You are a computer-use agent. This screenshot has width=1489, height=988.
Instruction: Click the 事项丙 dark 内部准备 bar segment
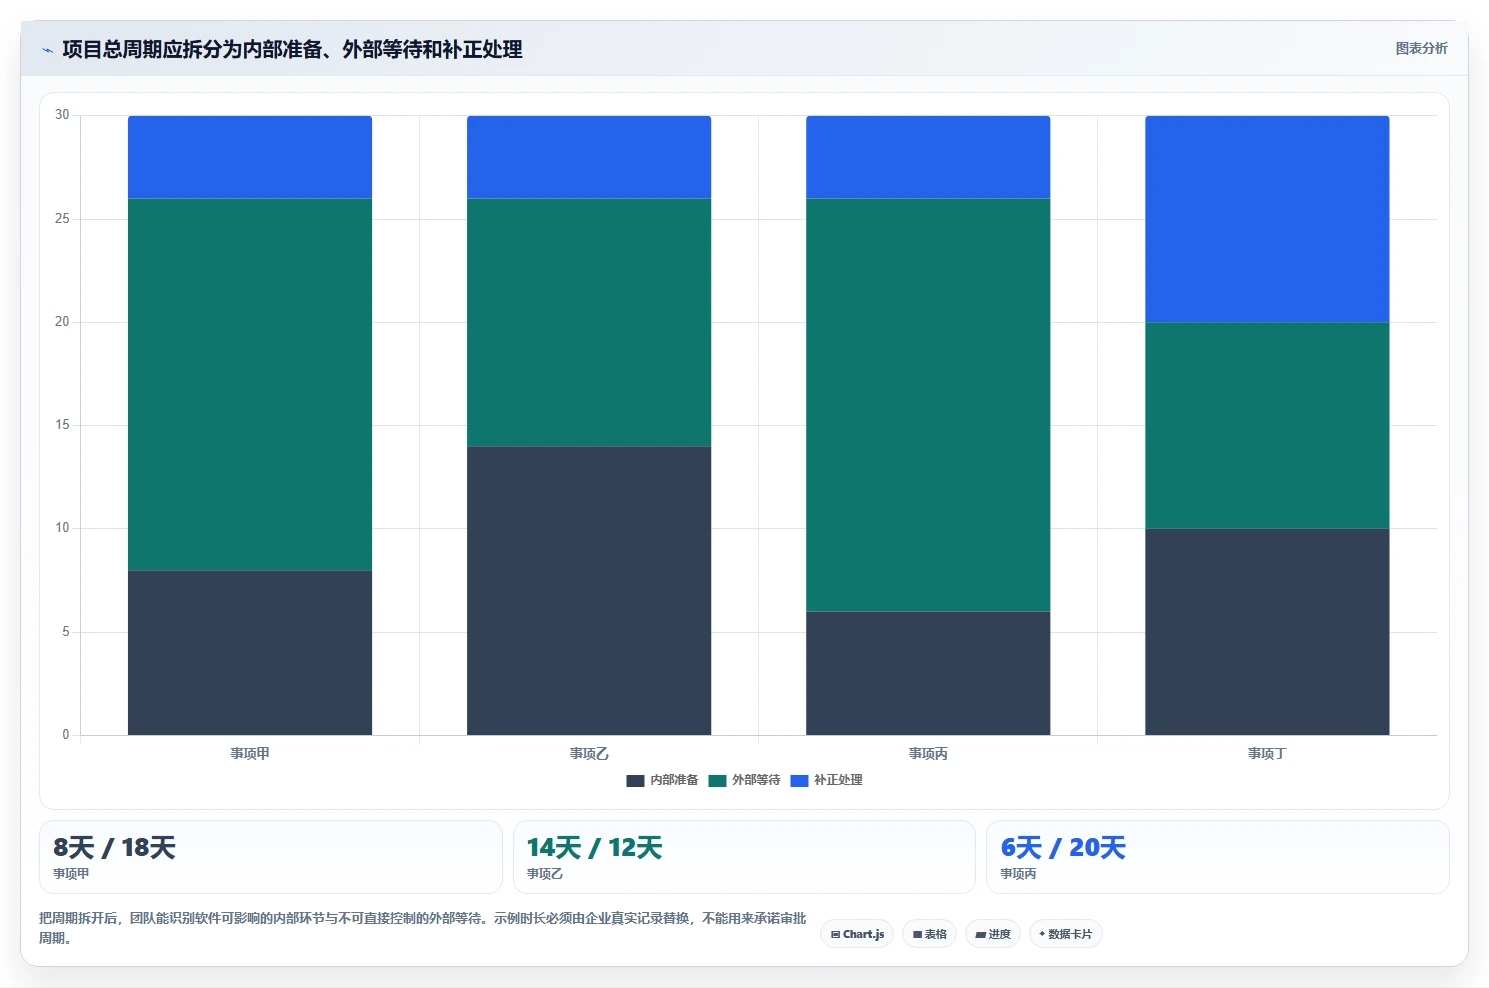click(x=928, y=673)
